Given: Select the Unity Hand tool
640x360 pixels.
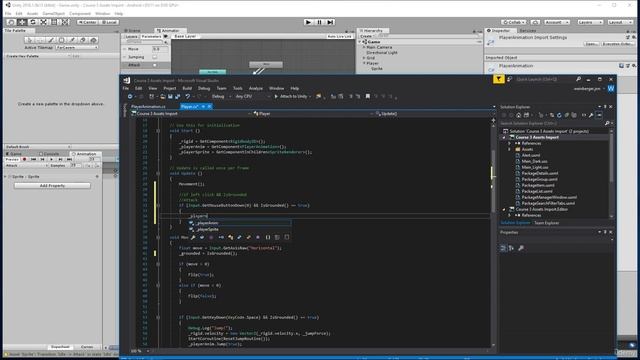Looking at the screenshot, I should pyautogui.click(x=11, y=22).
